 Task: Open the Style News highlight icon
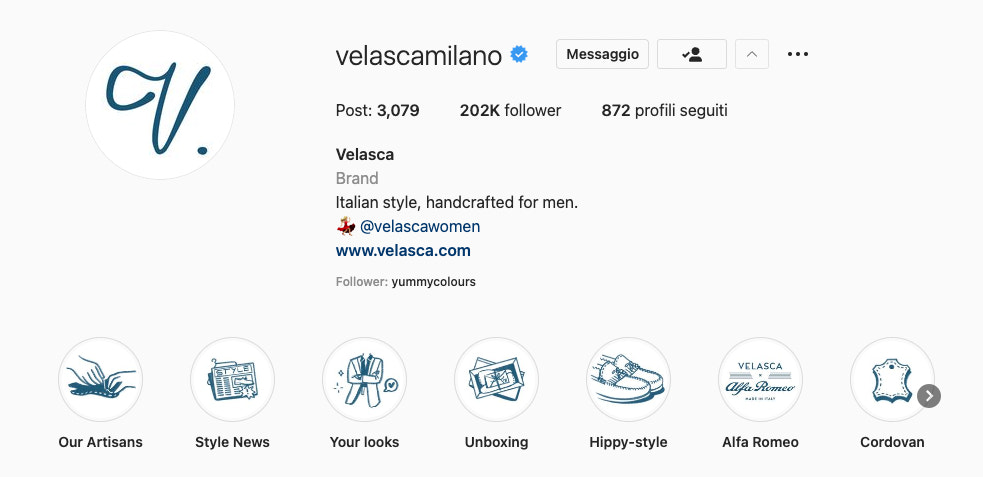coord(232,380)
